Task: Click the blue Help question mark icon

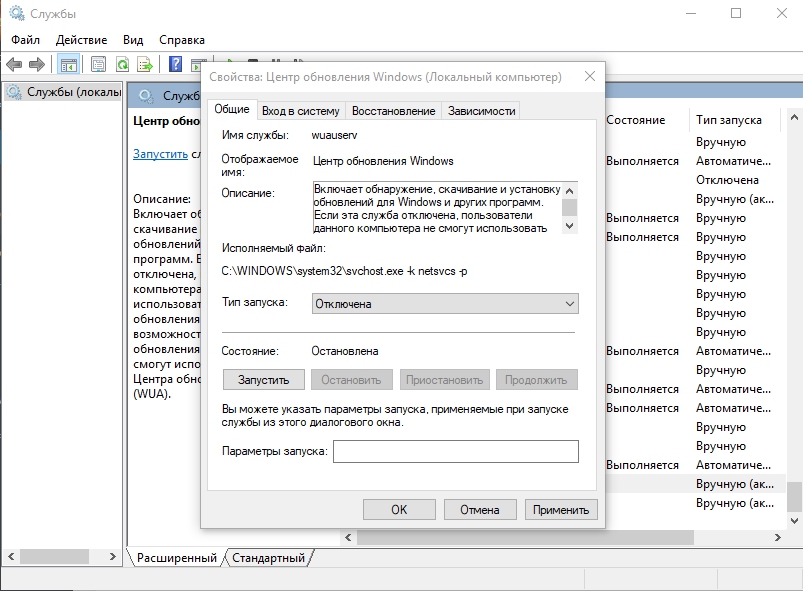Action: (175, 64)
